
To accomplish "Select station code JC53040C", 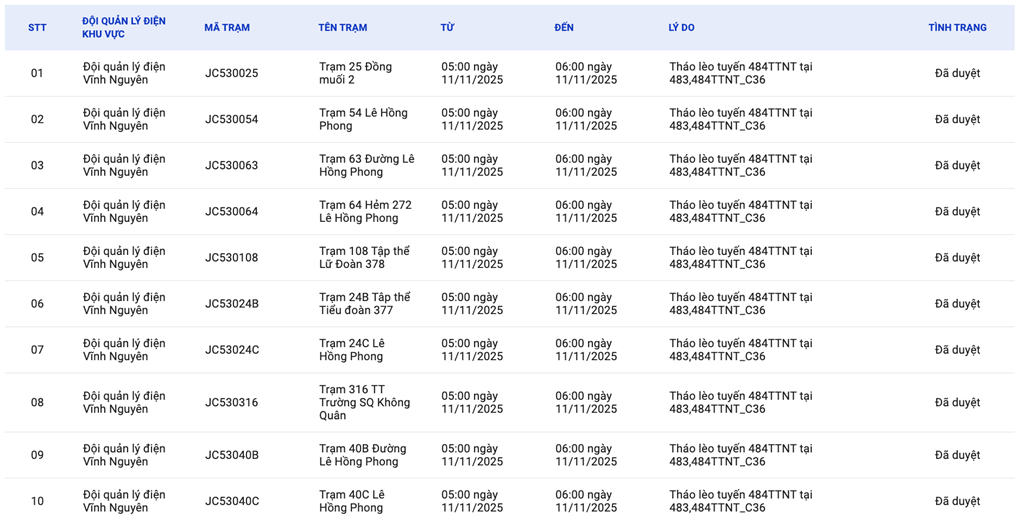I will click(x=232, y=501).
